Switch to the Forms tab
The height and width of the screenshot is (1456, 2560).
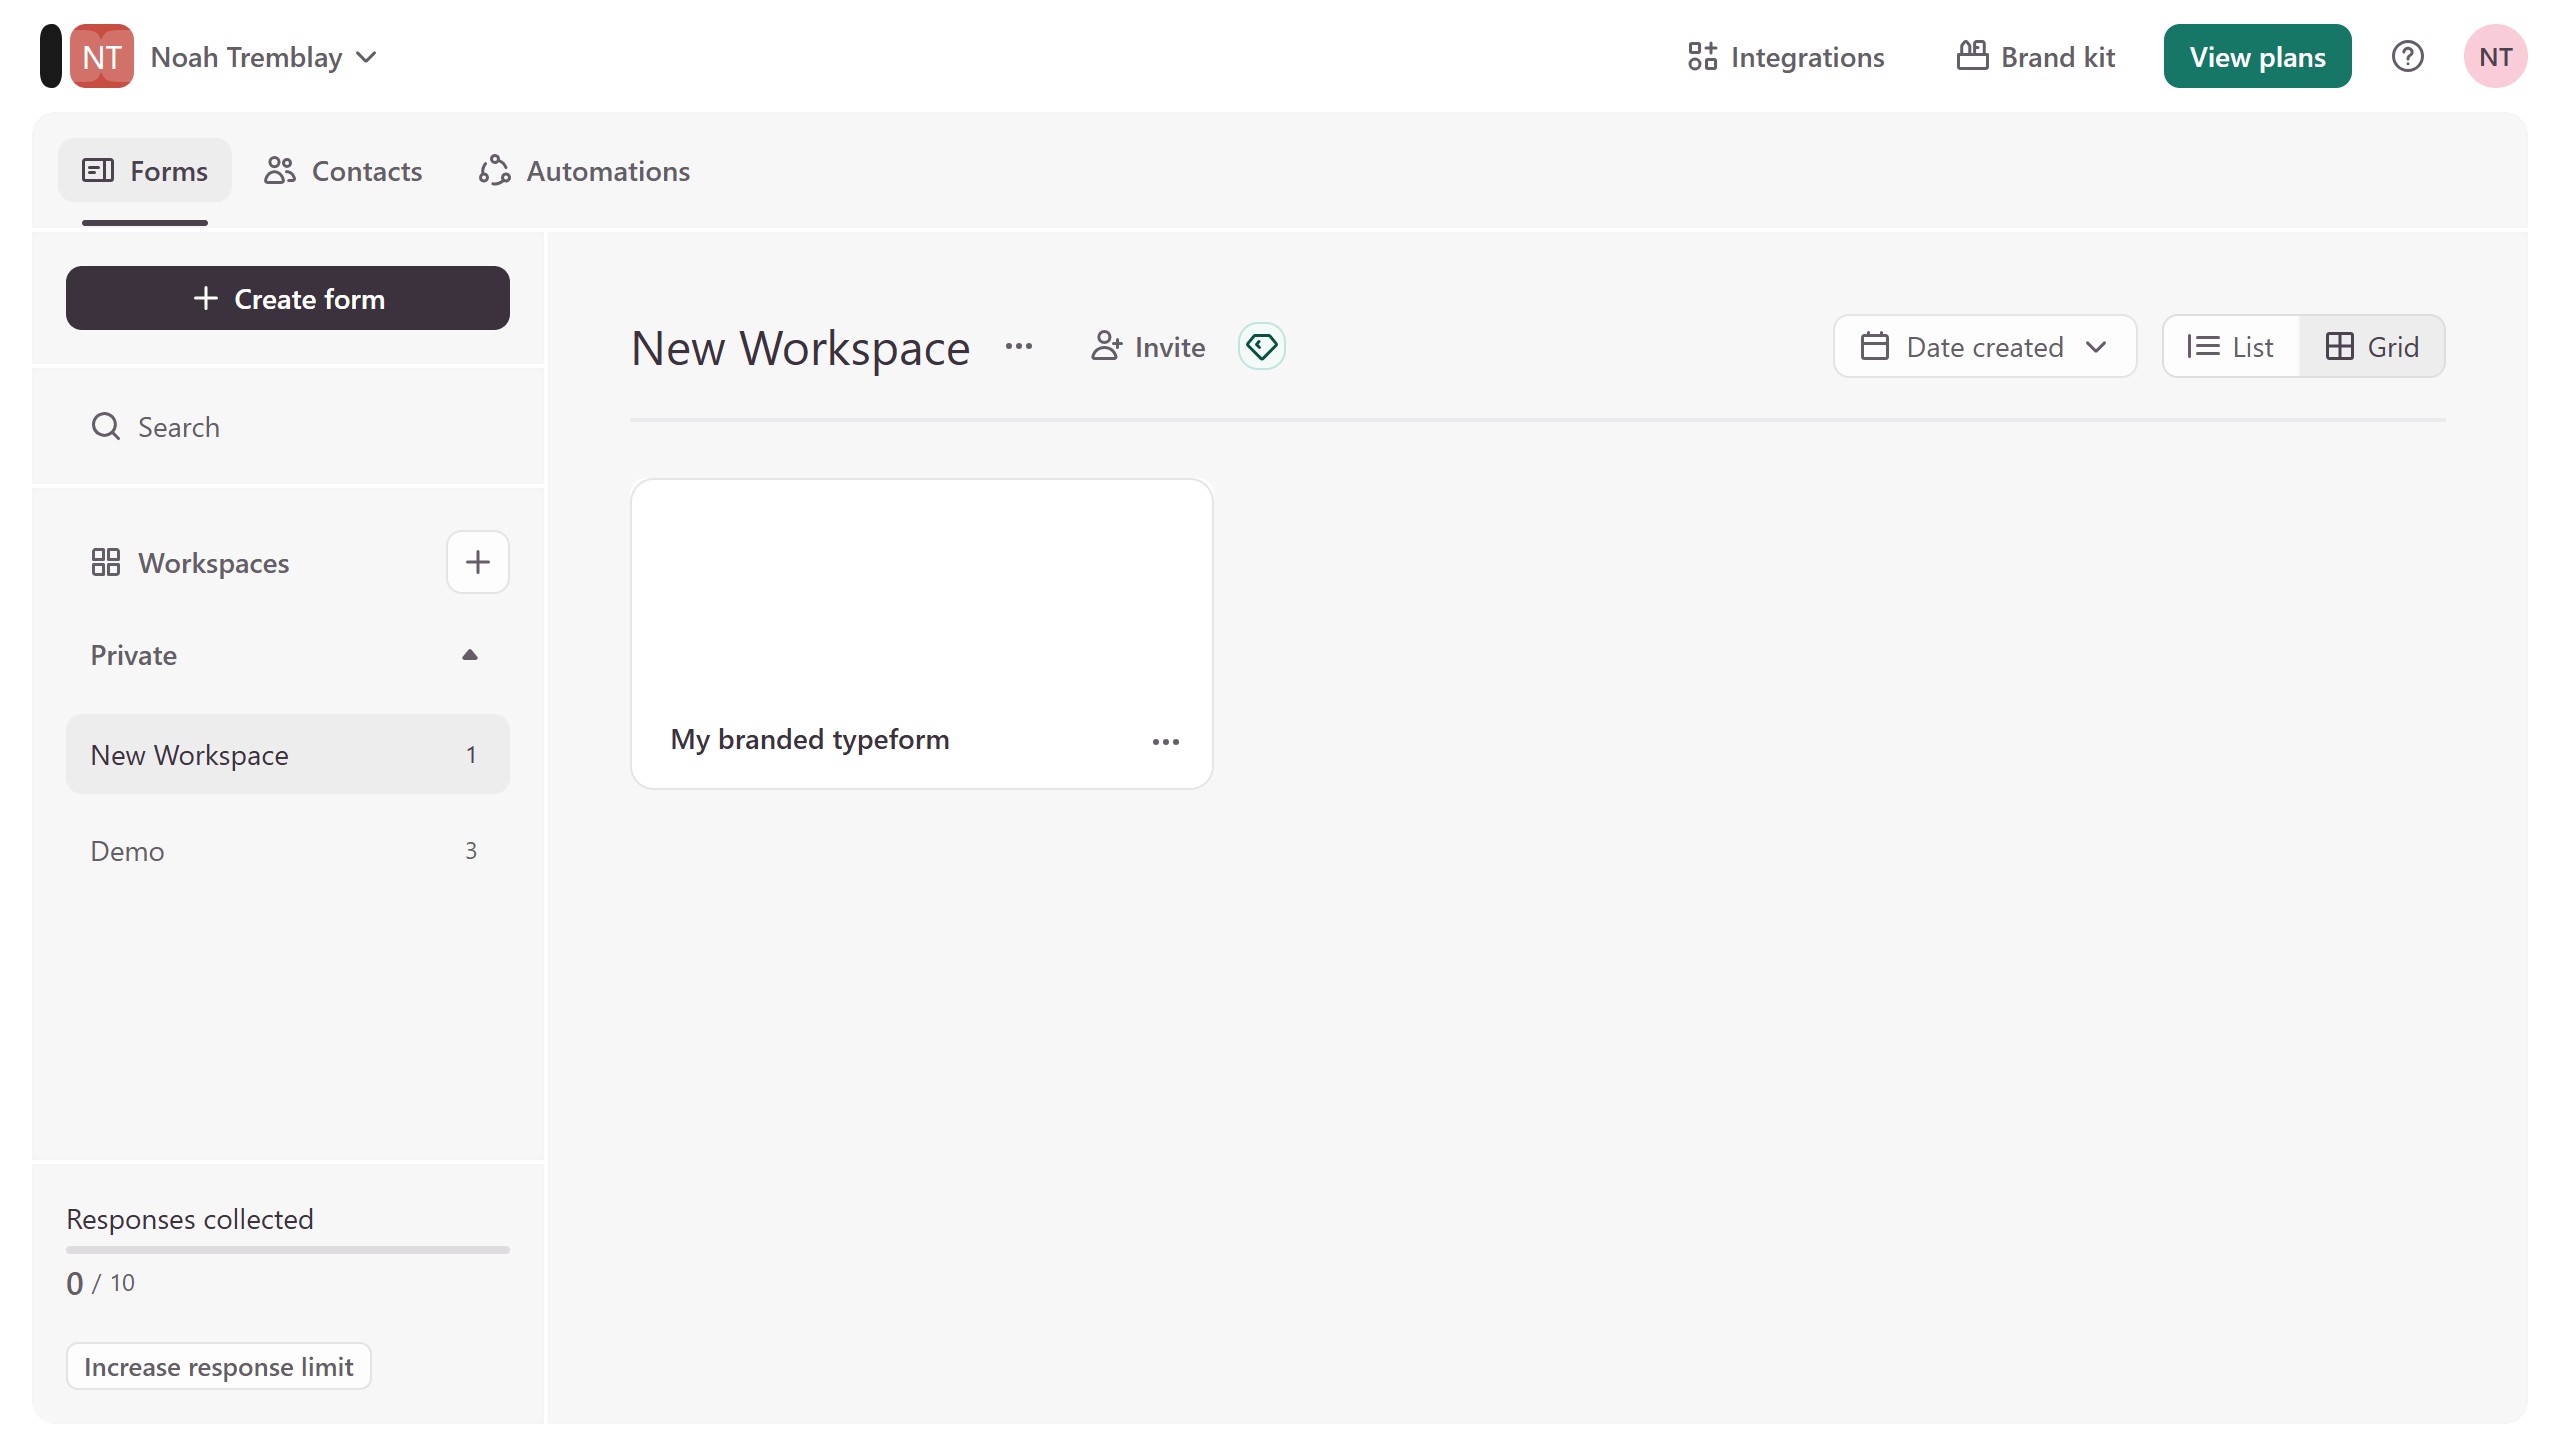coord(145,171)
